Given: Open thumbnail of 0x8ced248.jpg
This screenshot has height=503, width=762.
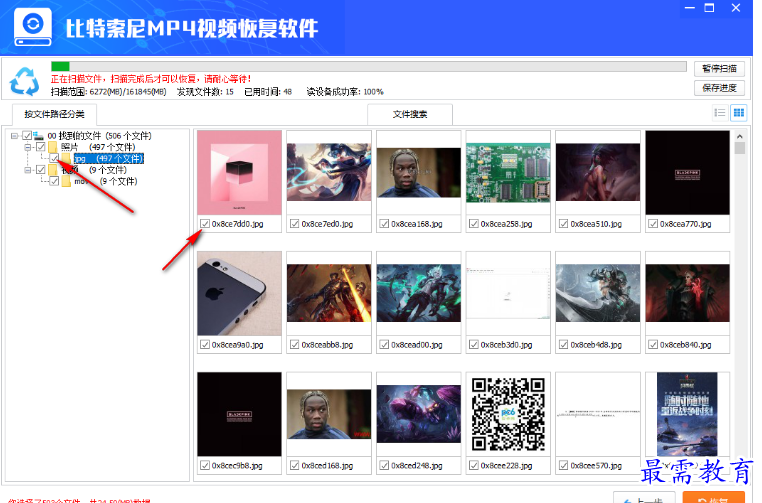Looking at the screenshot, I should 419,414.
